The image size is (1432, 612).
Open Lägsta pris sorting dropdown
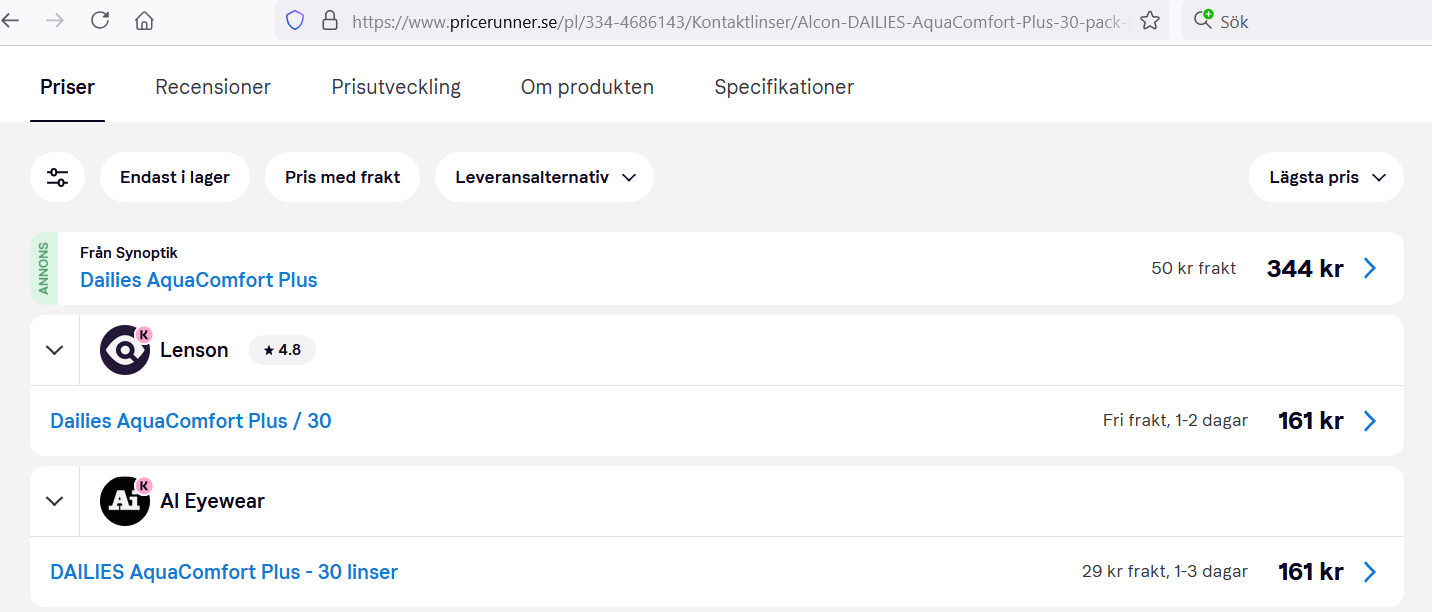click(x=1326, y=177)
